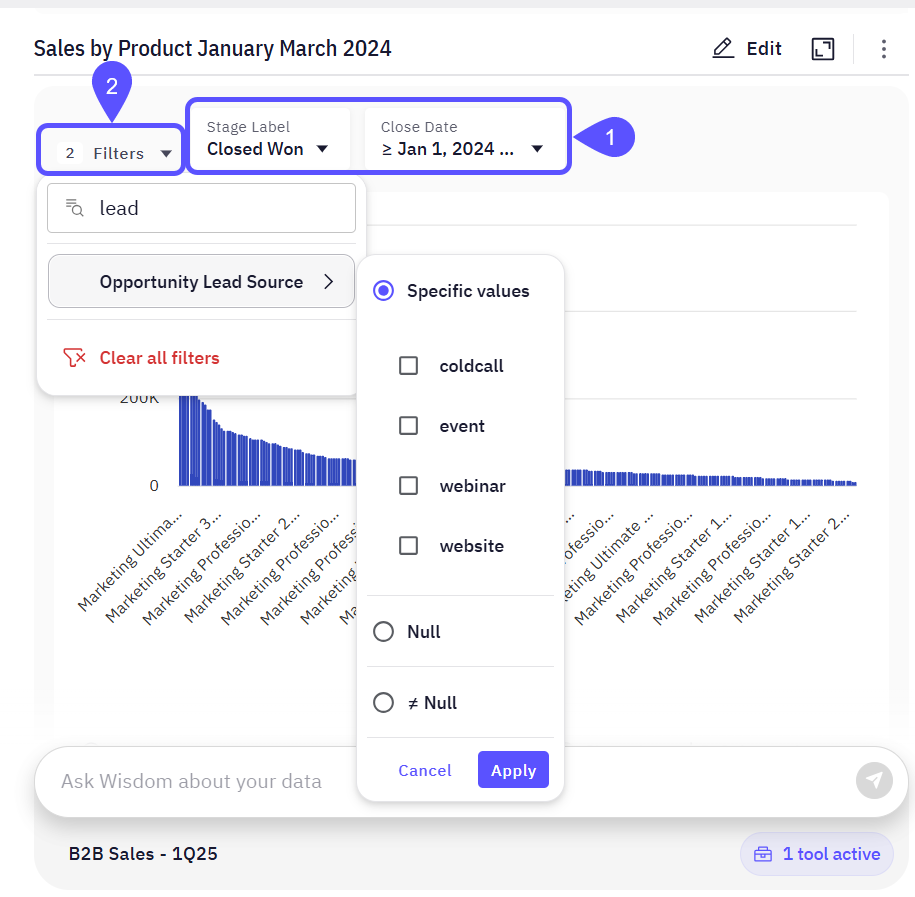Screen dimensions: 915x897
Task: Open the Close Date dropdown
Action: tap(462, 139)
